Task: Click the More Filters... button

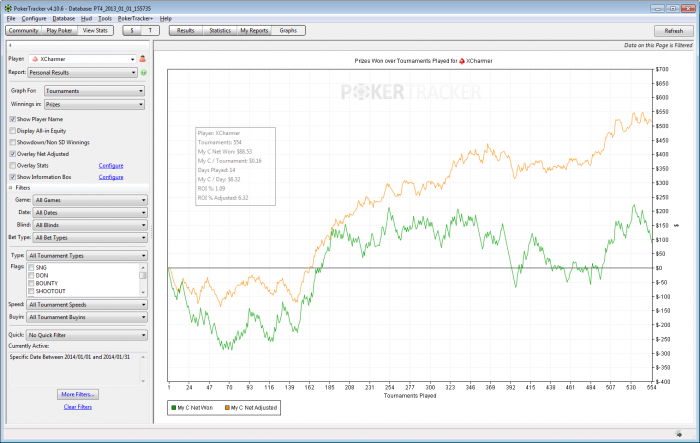Action: pyautogui.click(x=78, y=394)
